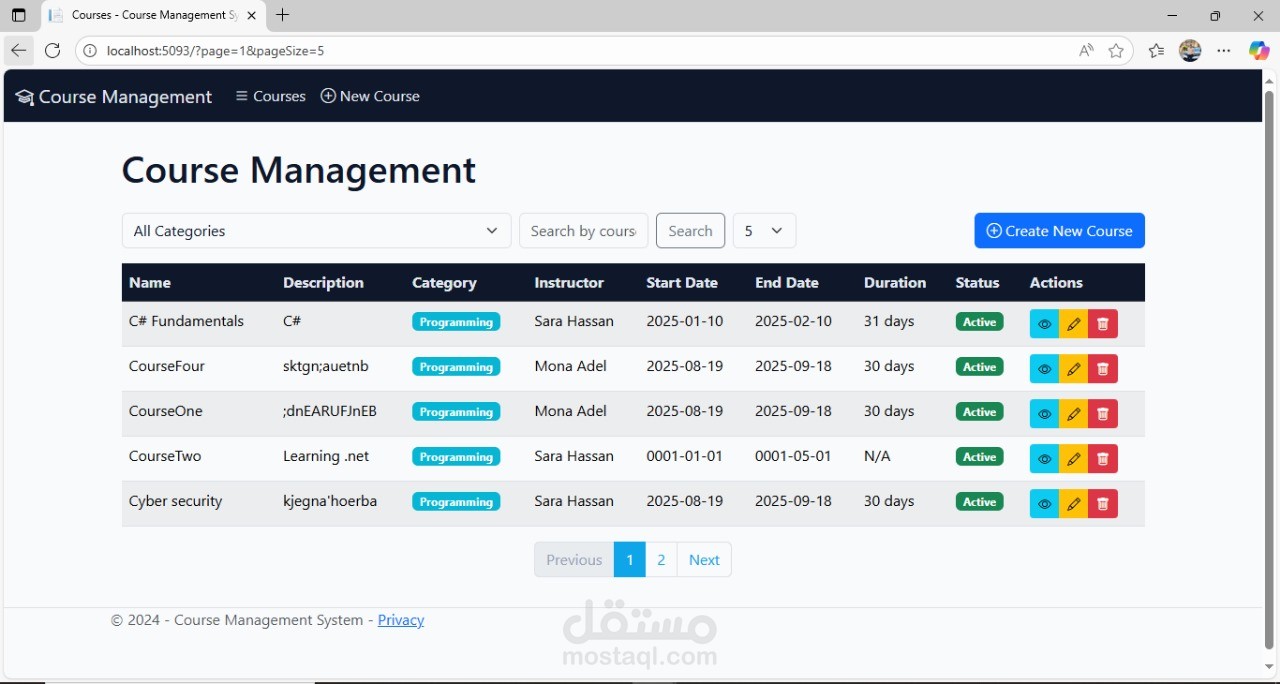Open browser Settings and more menu

coord(1224,51)
